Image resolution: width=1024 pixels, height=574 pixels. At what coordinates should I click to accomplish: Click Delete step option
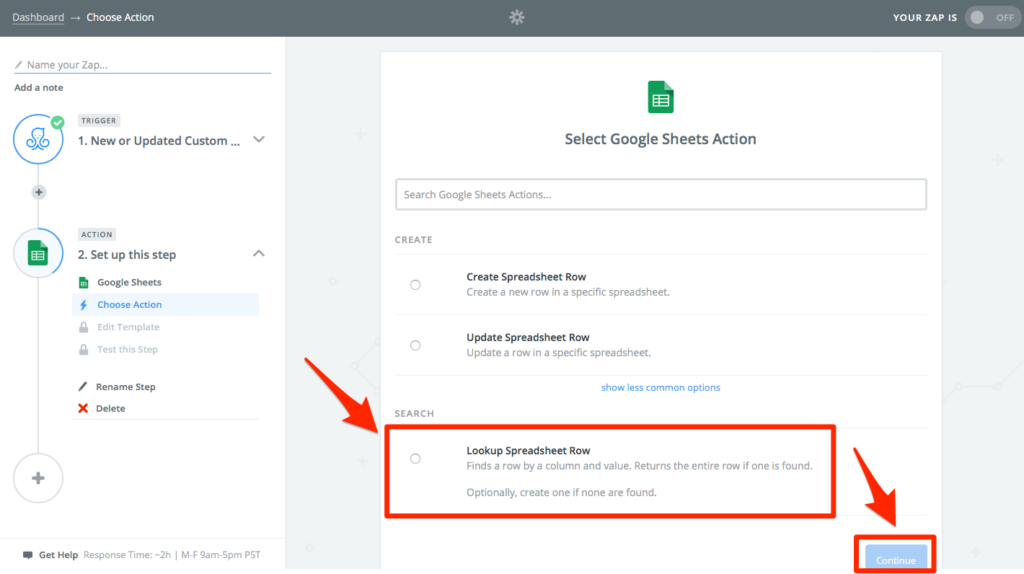[x=110, y=408]
